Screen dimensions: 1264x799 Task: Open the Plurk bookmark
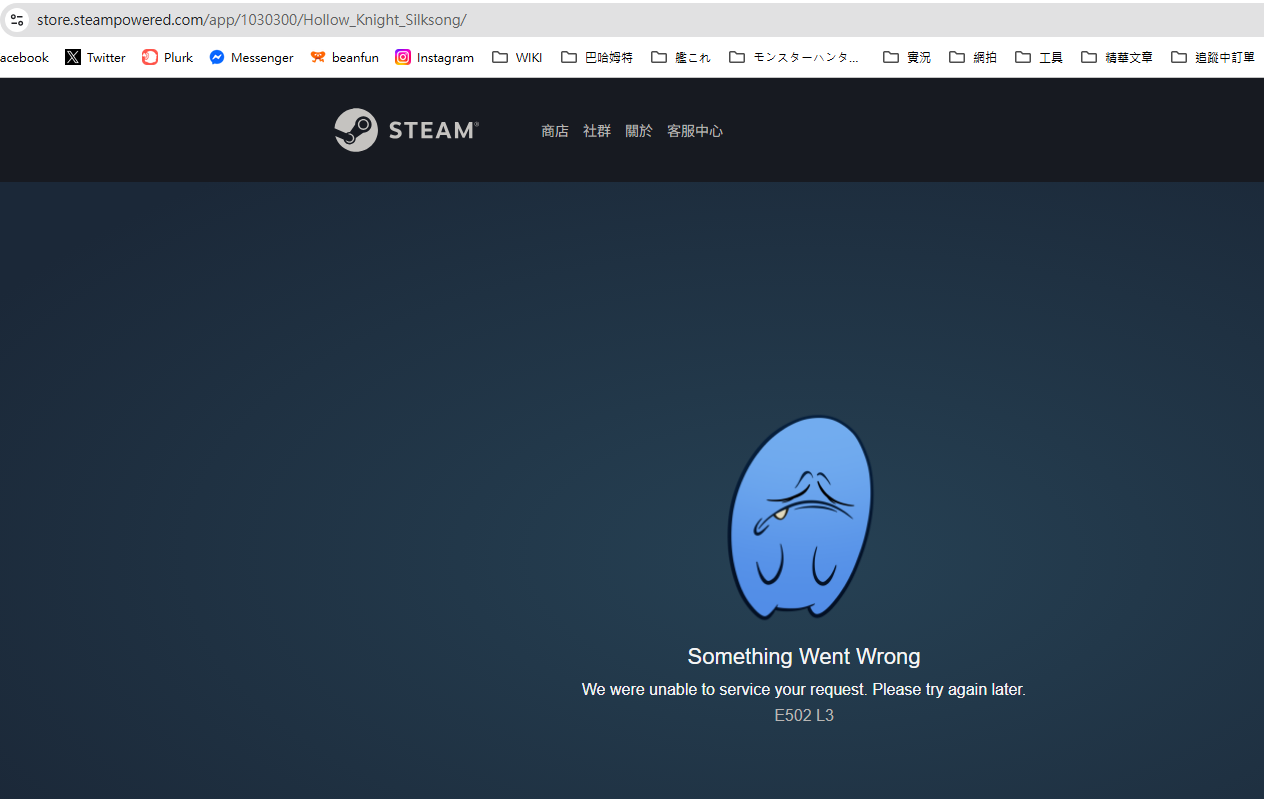click(167, 57)
